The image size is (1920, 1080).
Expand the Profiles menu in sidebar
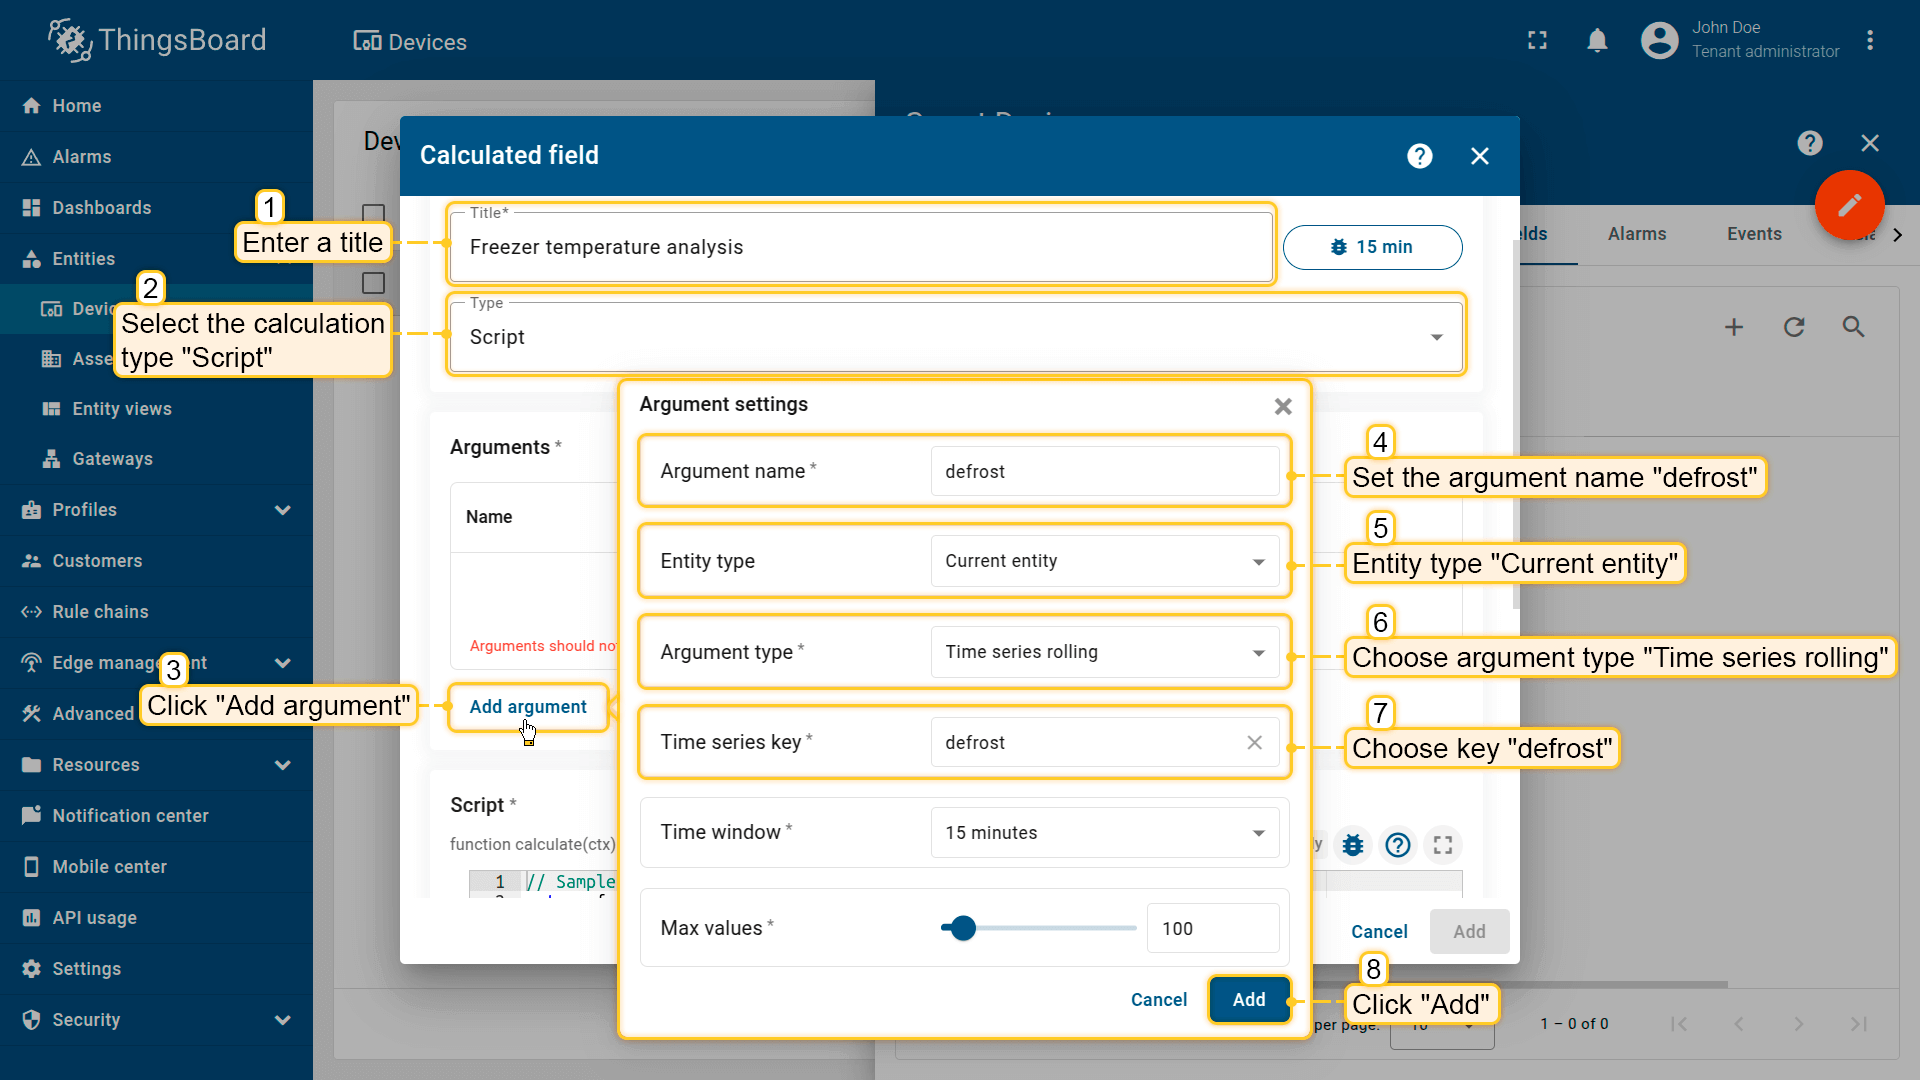tap(283, 510)
